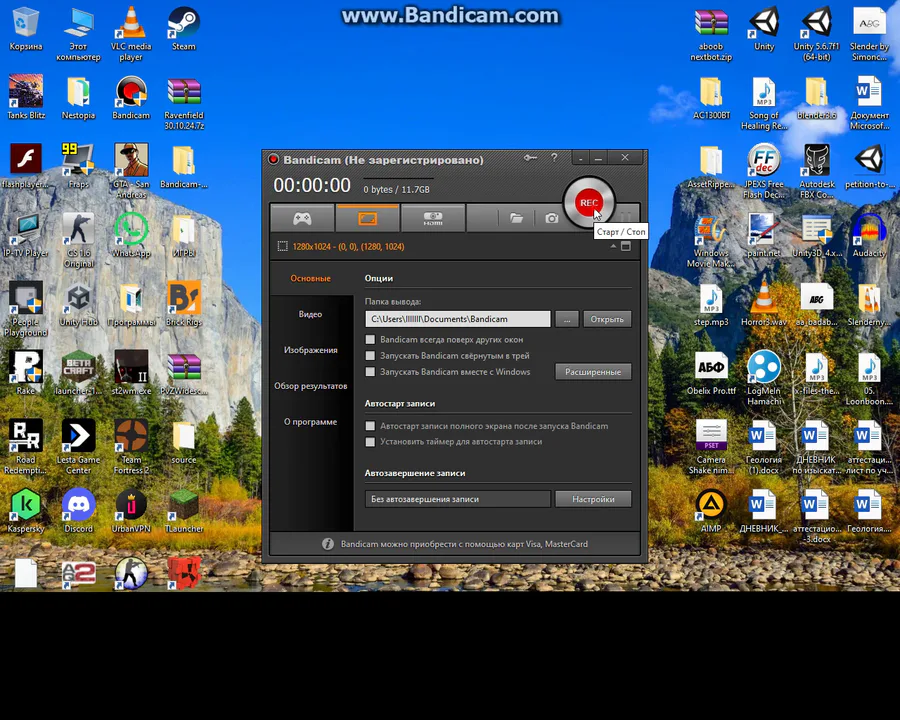Switch to Game recording mode gamepad icon
This screenshot has height=720, width=900.
pyautogui.click(x=302, y=218)
